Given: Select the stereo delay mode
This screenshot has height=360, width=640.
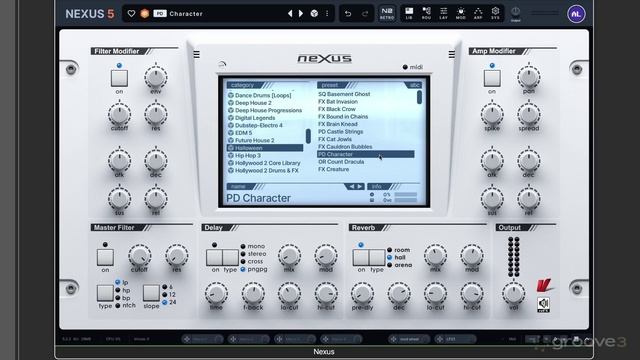Looking at the screenshot, I should click(253, 254).
